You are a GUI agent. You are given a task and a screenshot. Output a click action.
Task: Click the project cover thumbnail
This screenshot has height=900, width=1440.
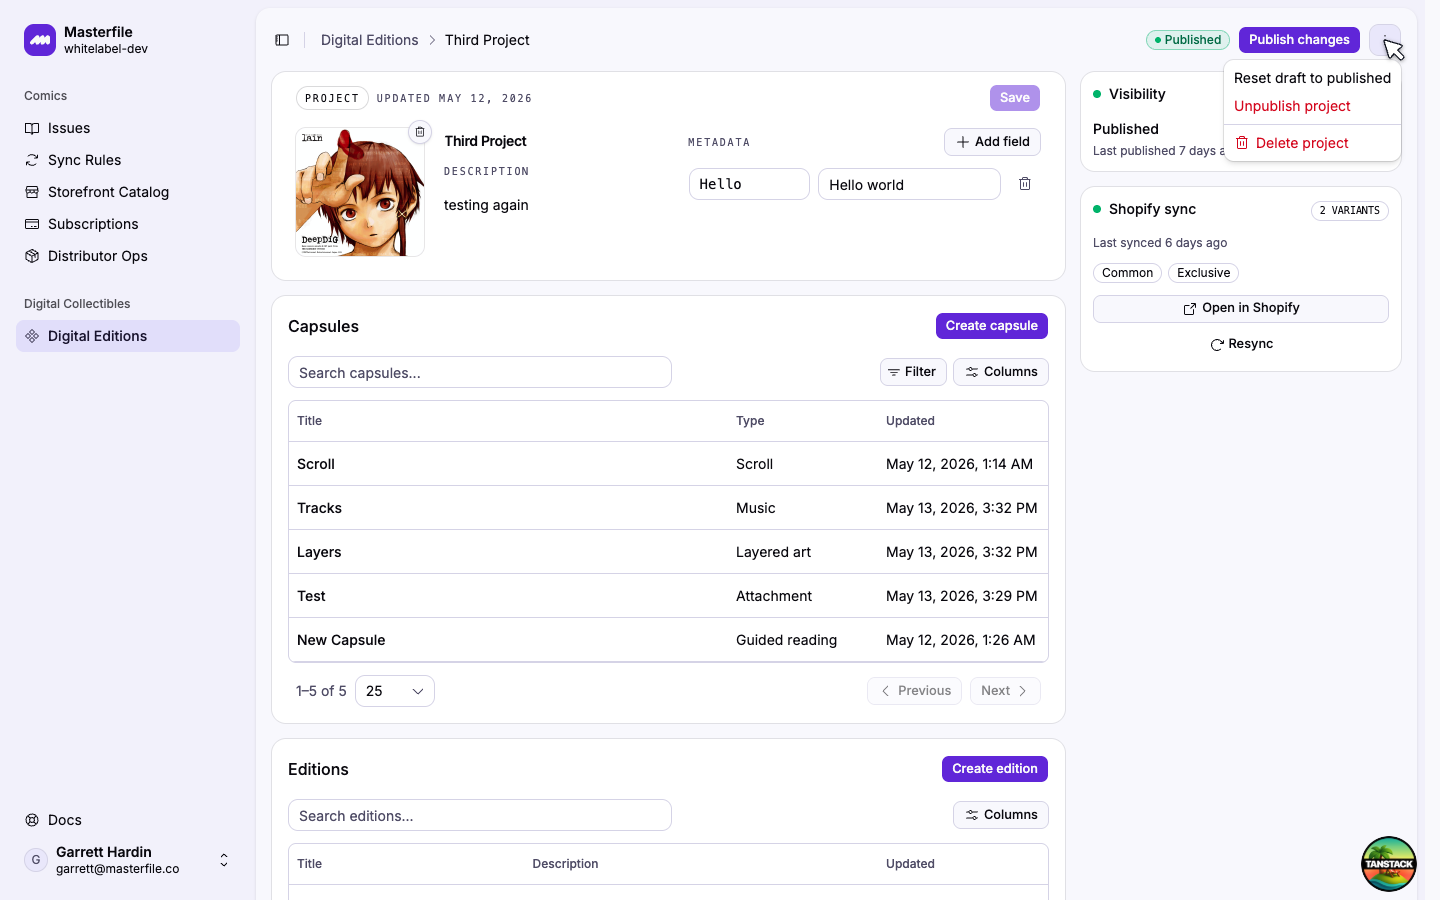click(x=360, y=192)
